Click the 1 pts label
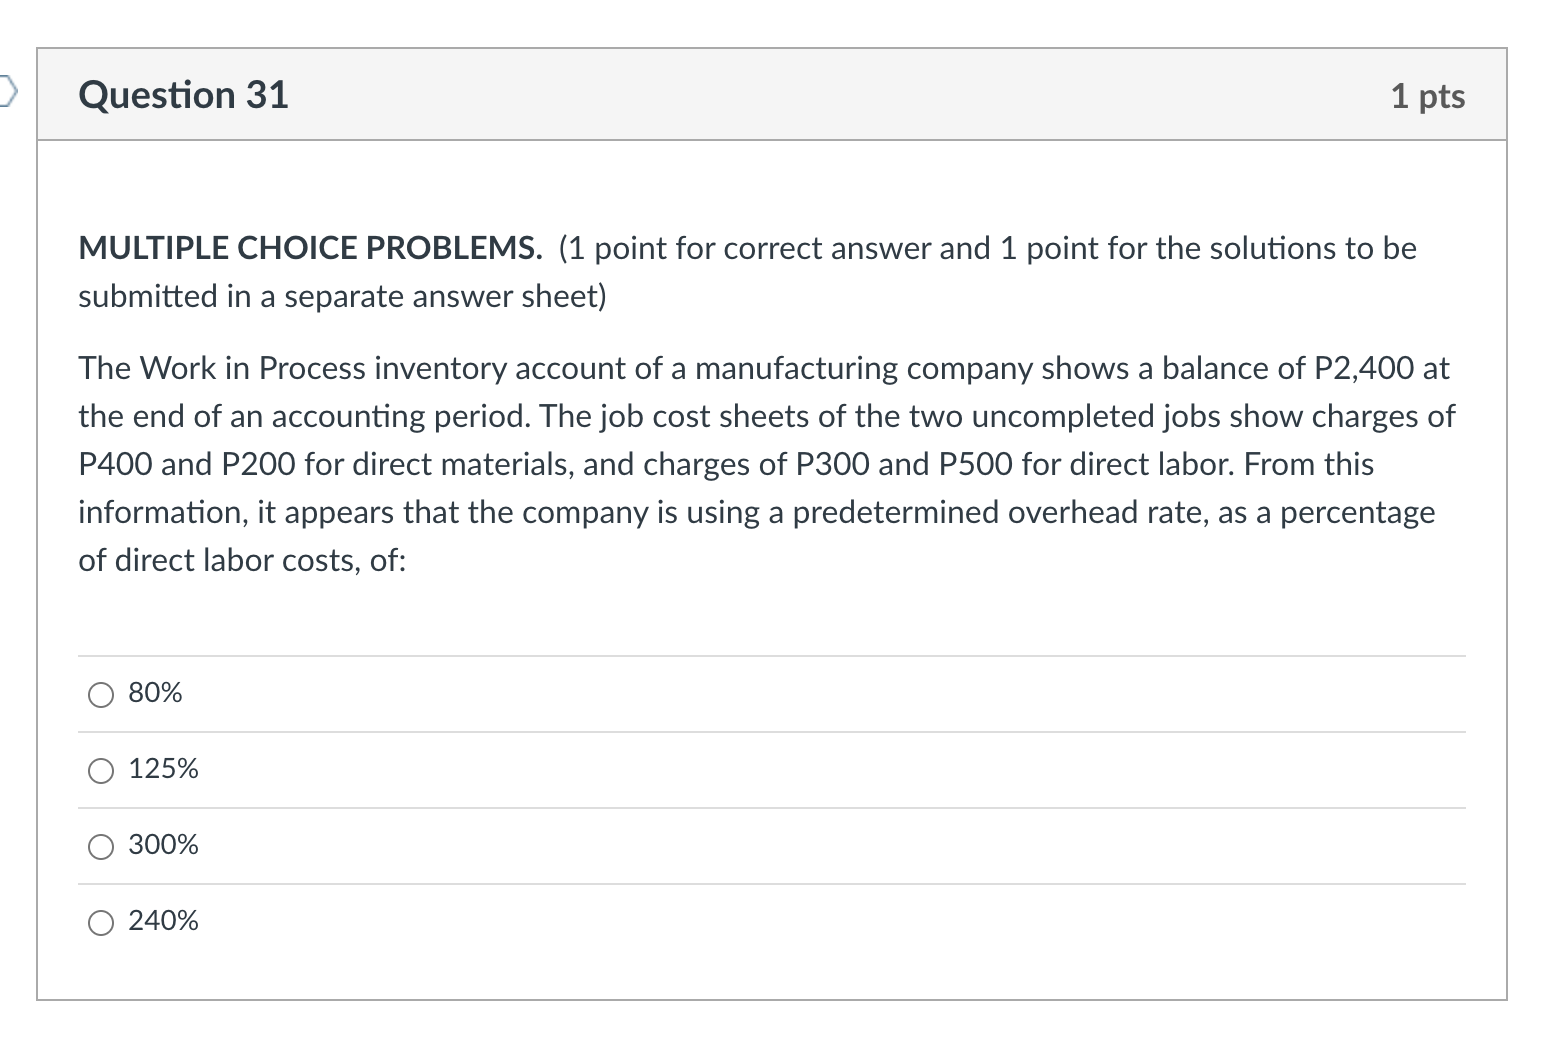This screenshot has width=1568, height=1040. click(x=1429, y=95)
